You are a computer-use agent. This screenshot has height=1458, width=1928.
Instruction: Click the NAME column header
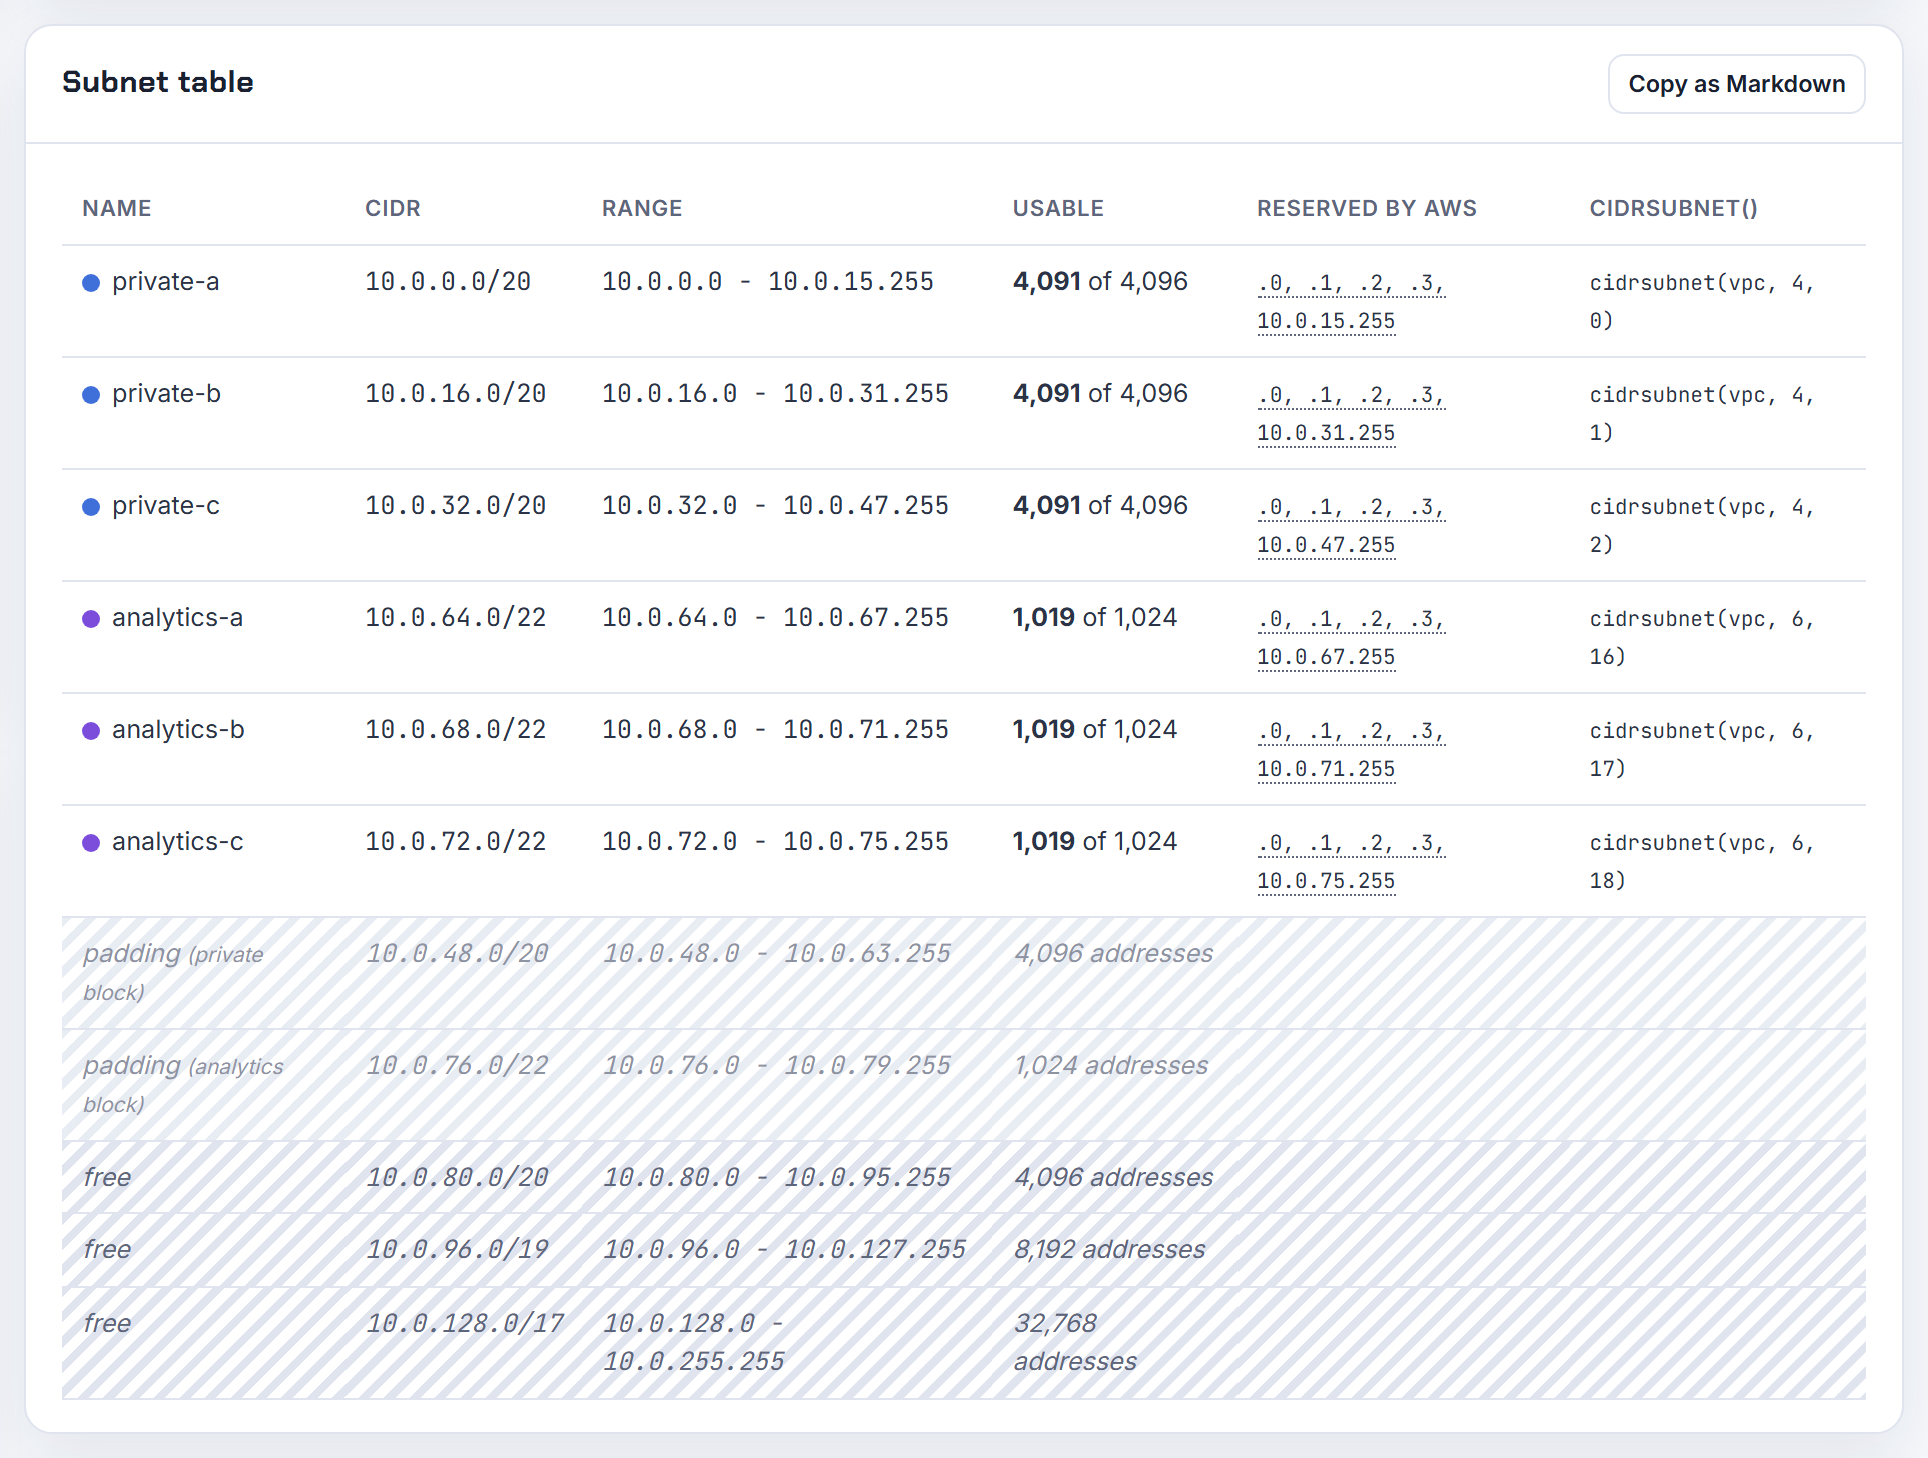coord(117,208)
